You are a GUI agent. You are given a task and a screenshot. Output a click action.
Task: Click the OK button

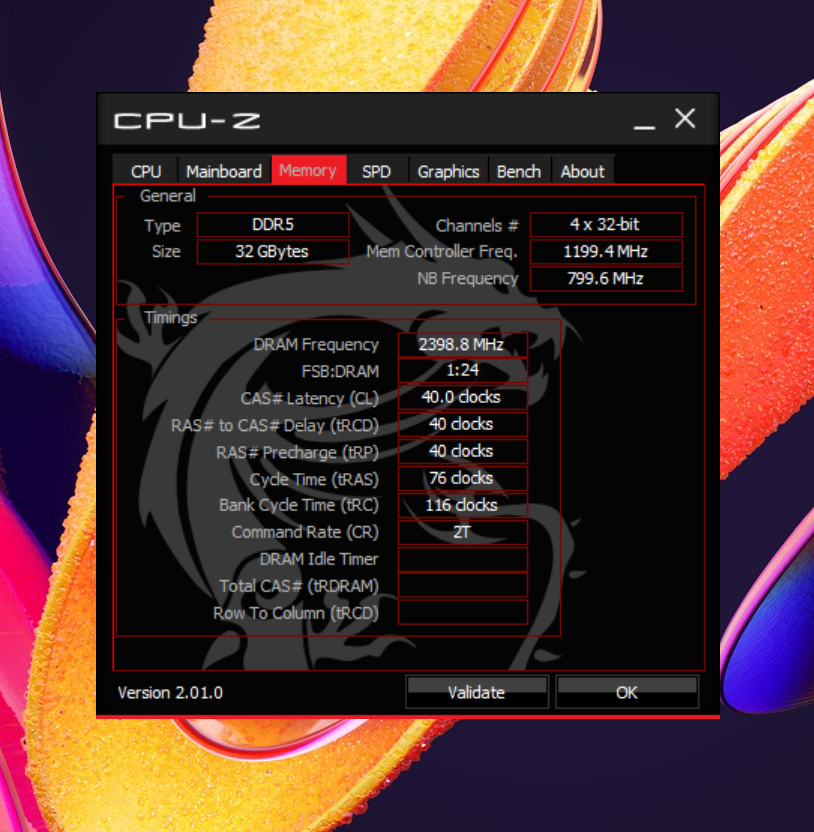pyautogui.click(x=627, y=692)
